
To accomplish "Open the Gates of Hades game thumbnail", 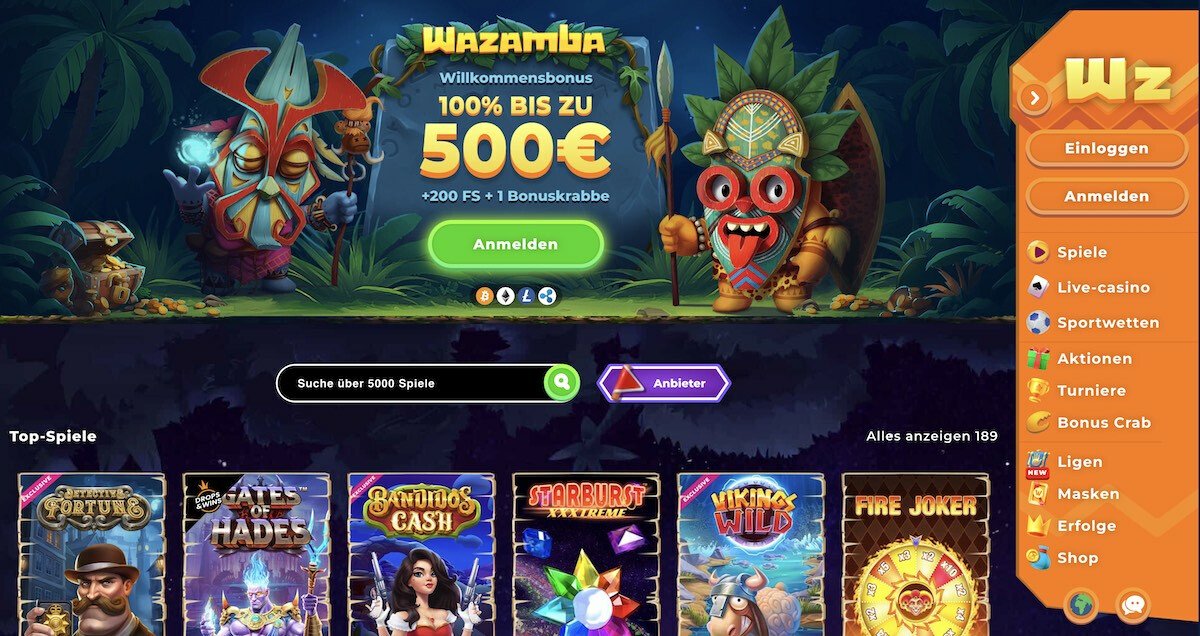I will click(x=257, y=554).
